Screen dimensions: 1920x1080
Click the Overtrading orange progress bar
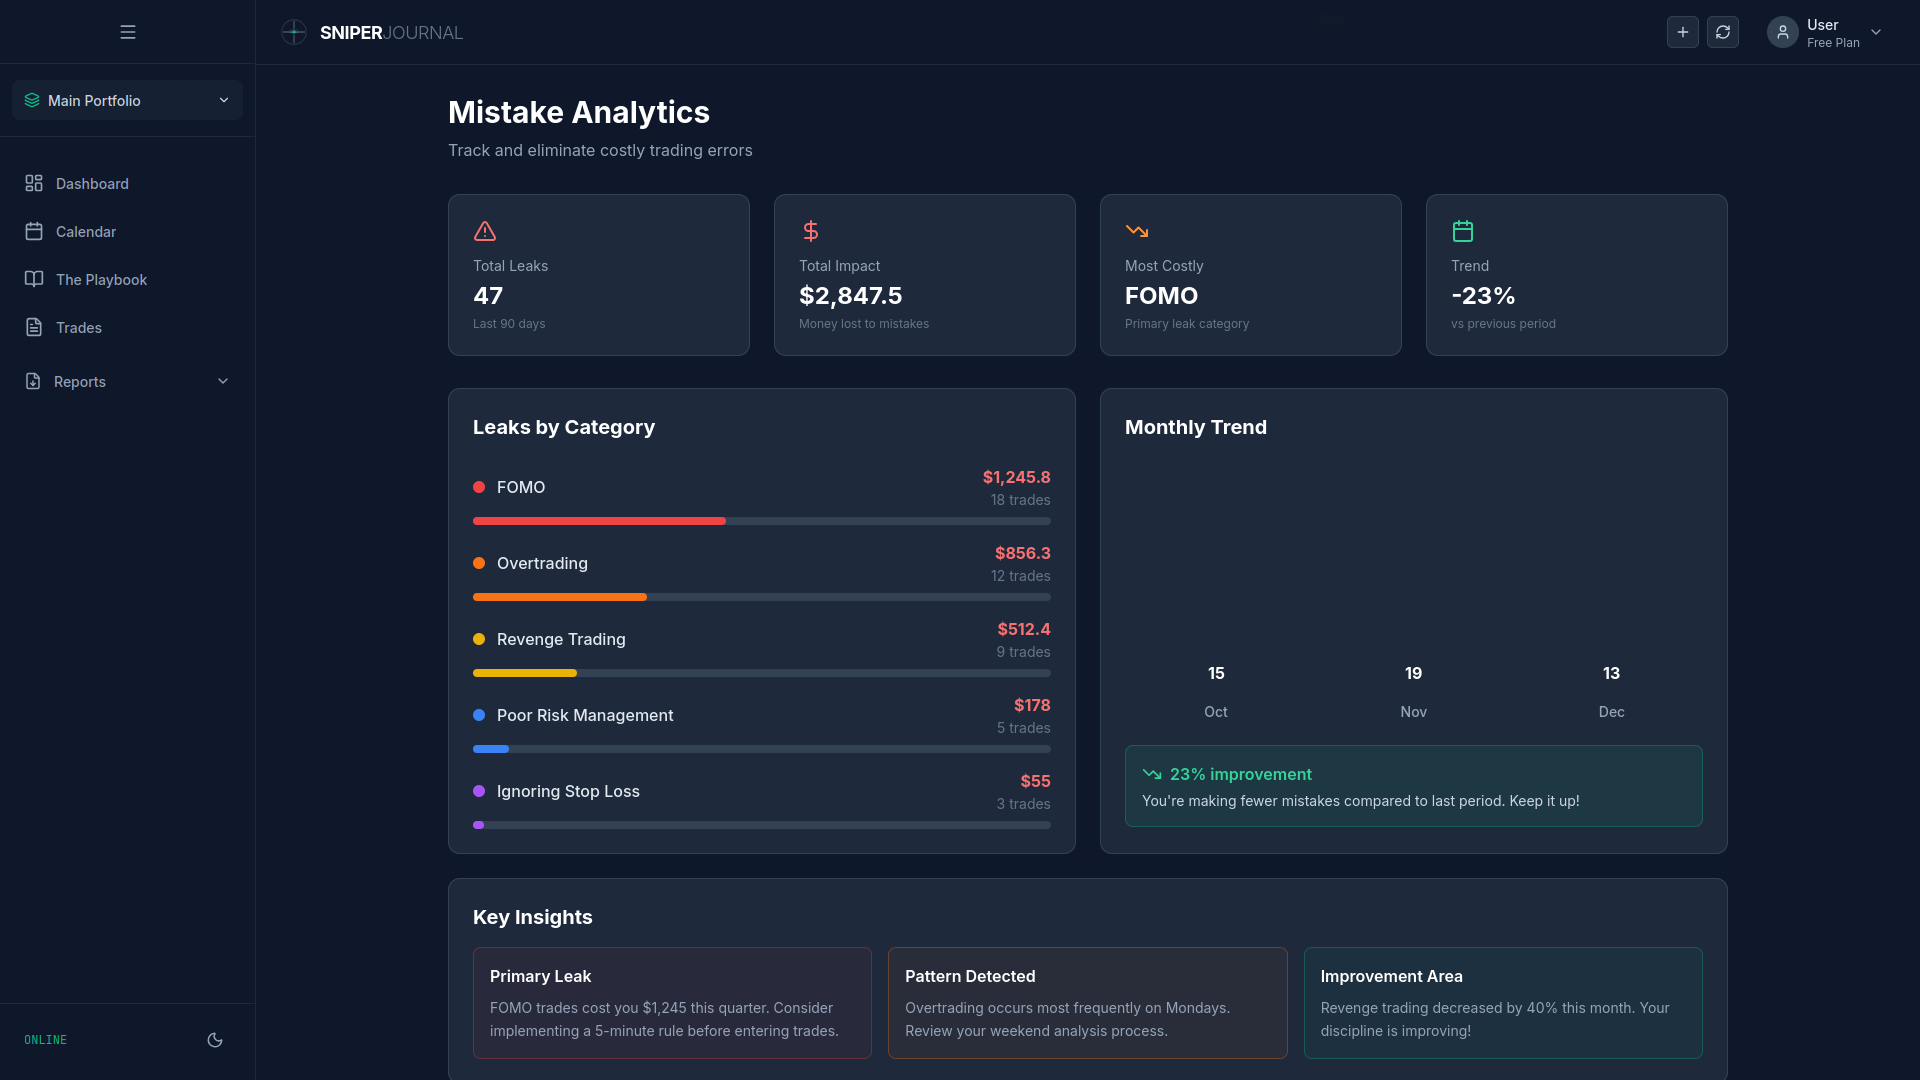pyautogui.click(x=560, y=597)
